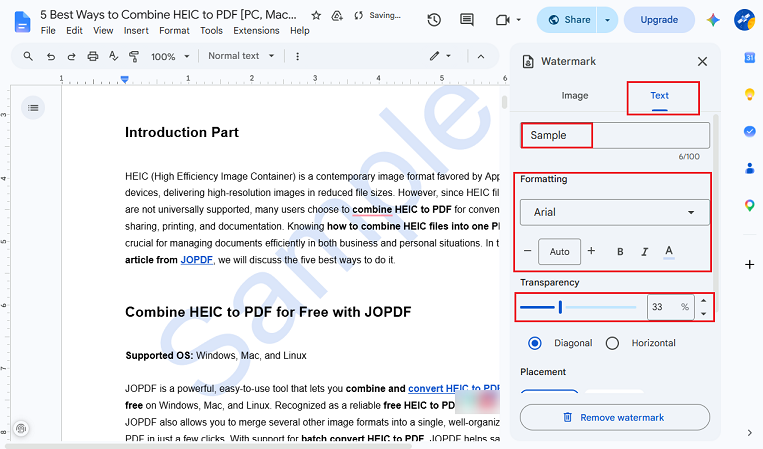
Task: Select the Horizontal orientation option
Action: [612, 343]
